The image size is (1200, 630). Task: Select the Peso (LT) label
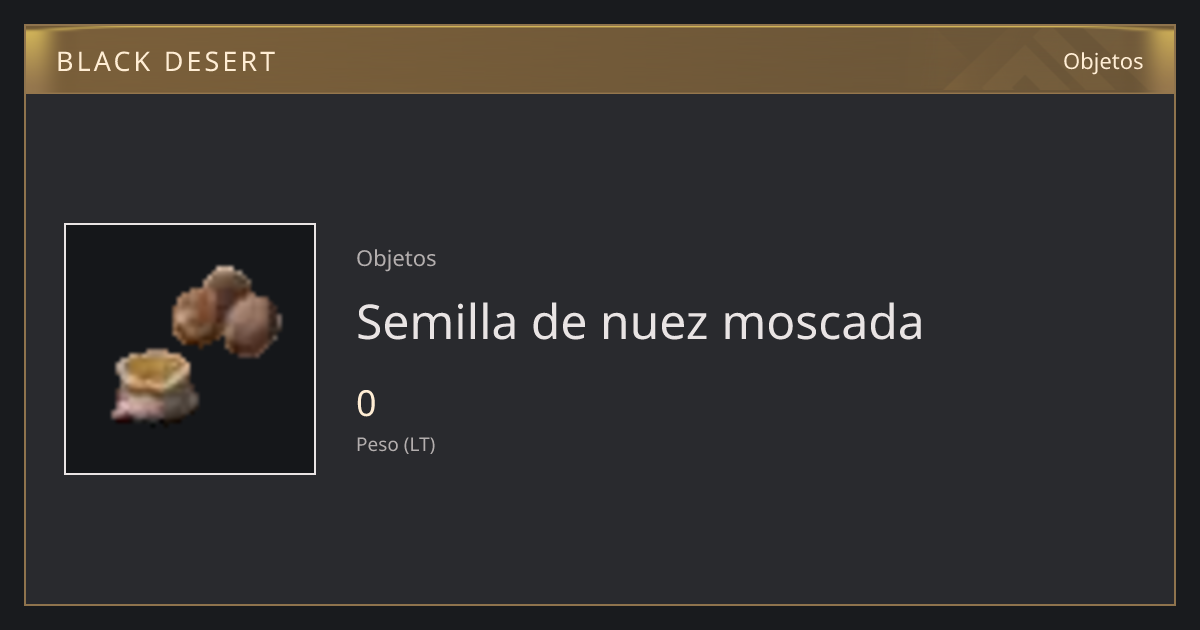tap(396, 444)
